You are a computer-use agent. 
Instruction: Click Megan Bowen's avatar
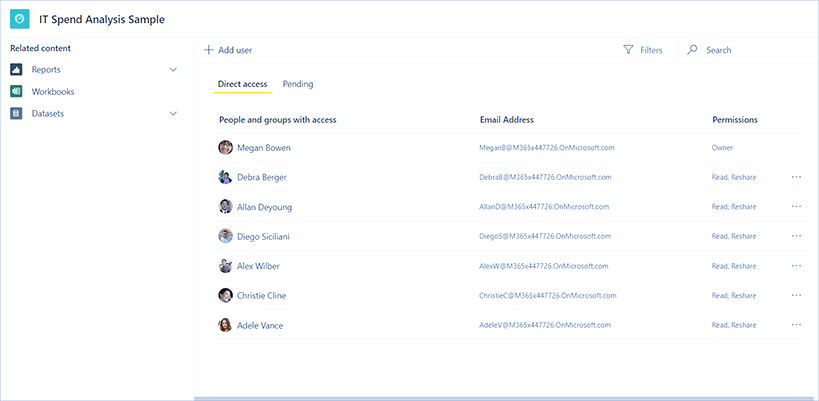[225, 147]
